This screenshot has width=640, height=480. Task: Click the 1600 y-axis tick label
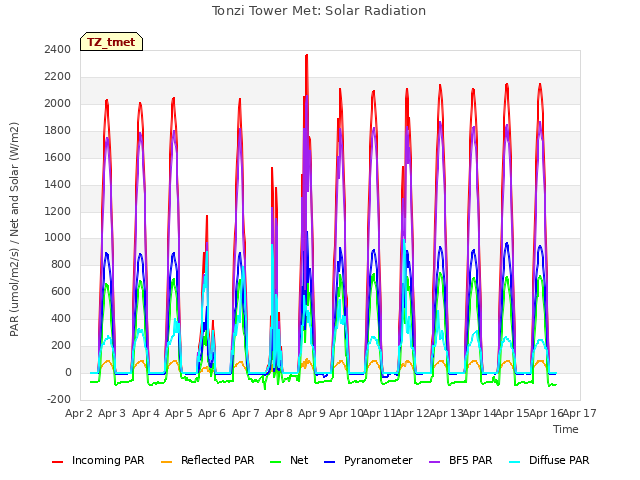tap(58, 158)
